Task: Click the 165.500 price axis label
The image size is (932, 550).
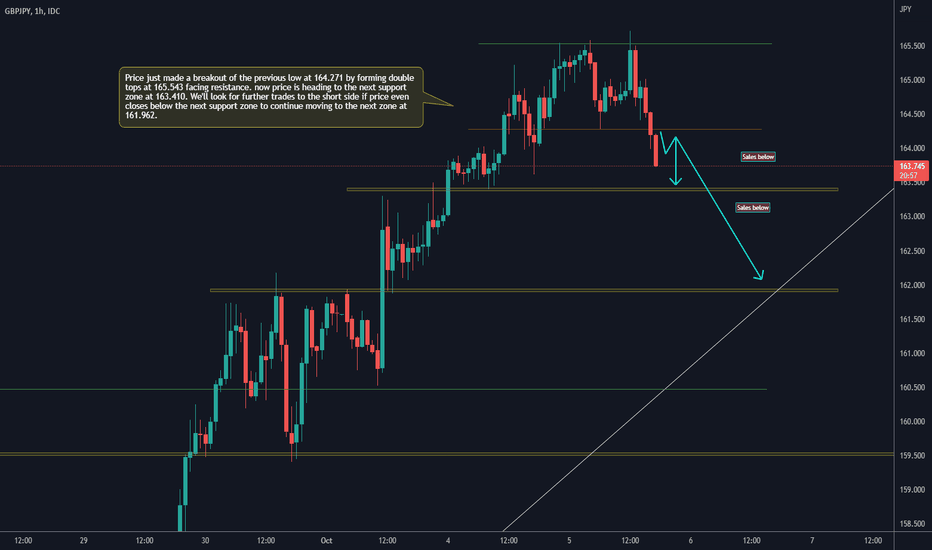Action: pos(912,46)
